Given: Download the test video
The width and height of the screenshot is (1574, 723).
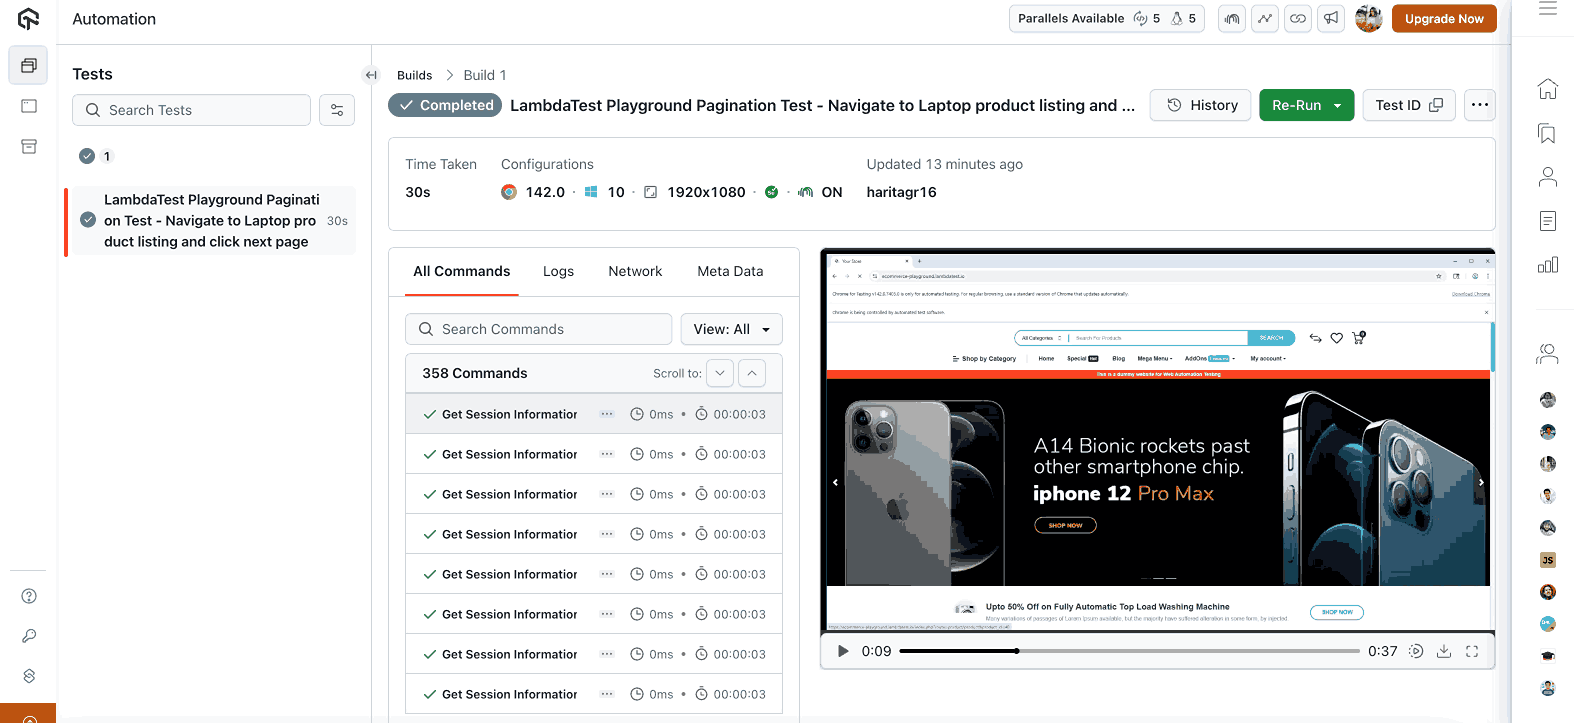Looking at the screenshot, I should pyautogui.click(x=1444, y=651).
